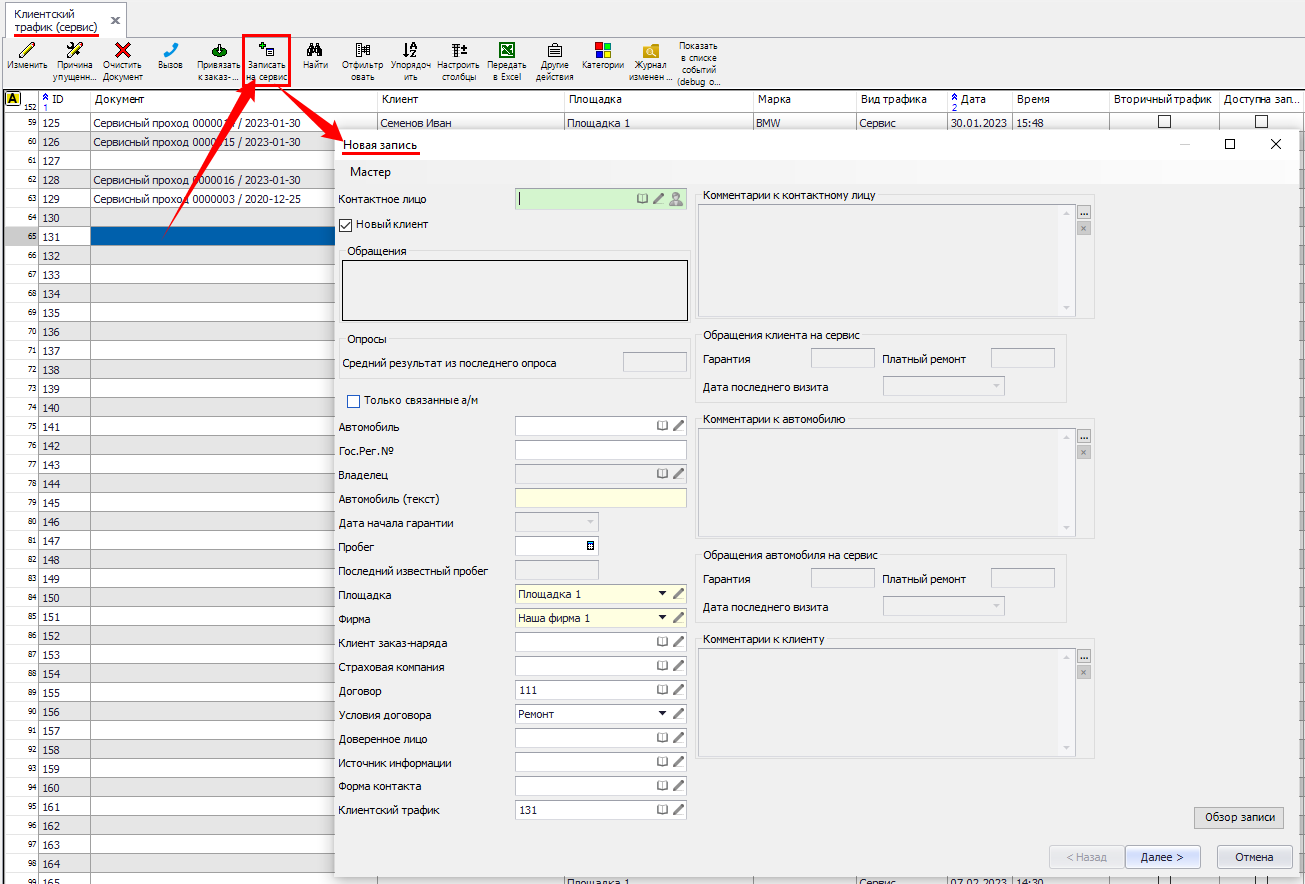
Task: Click Настроить столбцы toolbar icon
Action: tap(459, 51)
